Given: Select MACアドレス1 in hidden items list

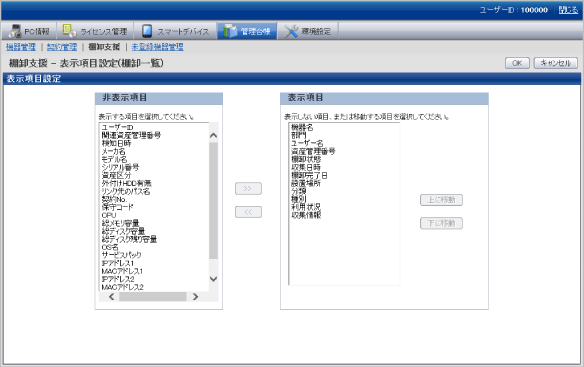Looking at the screenshot, I should 122,271.
